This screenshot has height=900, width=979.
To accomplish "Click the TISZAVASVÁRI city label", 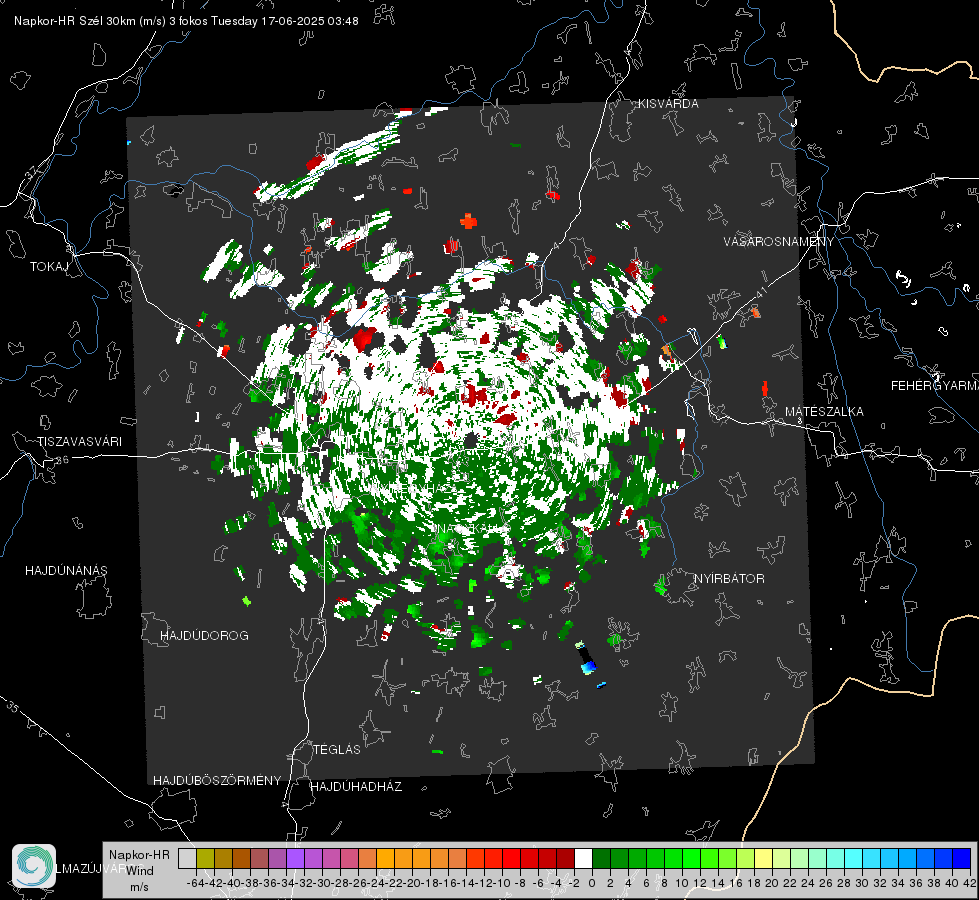I will pyautogui.click(x=79, y=442).
